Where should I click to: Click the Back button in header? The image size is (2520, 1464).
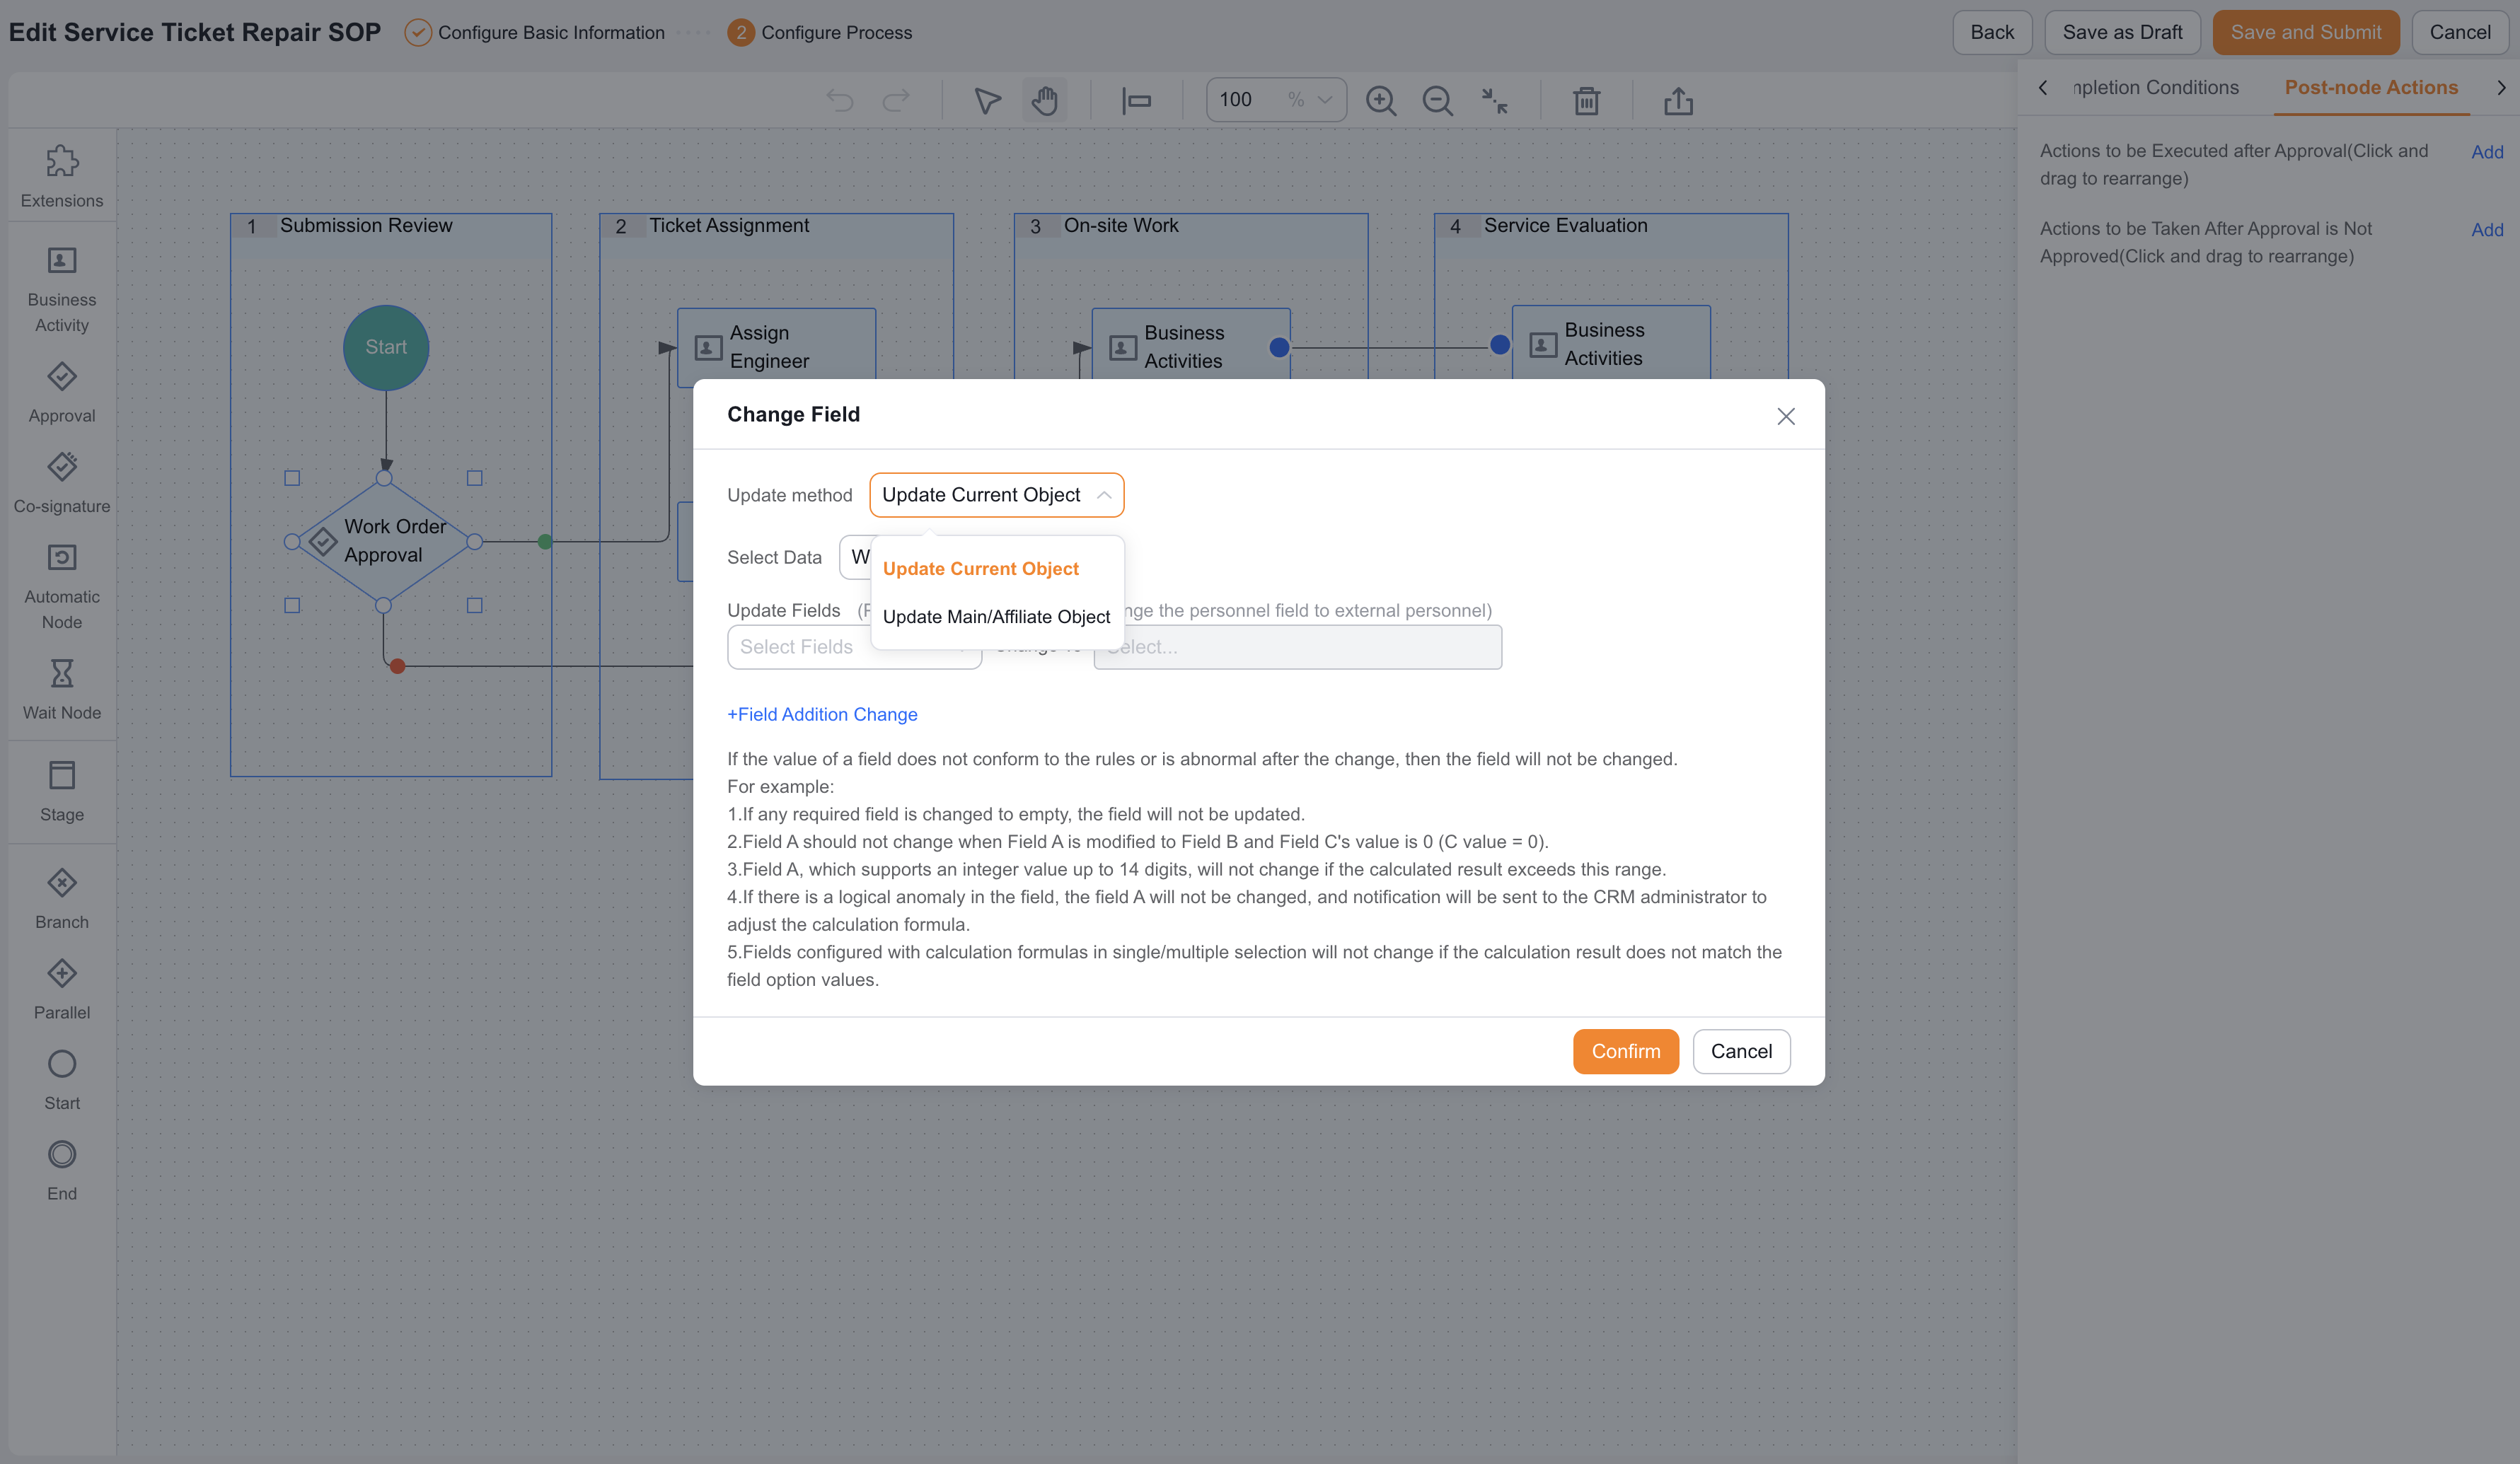pos(1992,32)
